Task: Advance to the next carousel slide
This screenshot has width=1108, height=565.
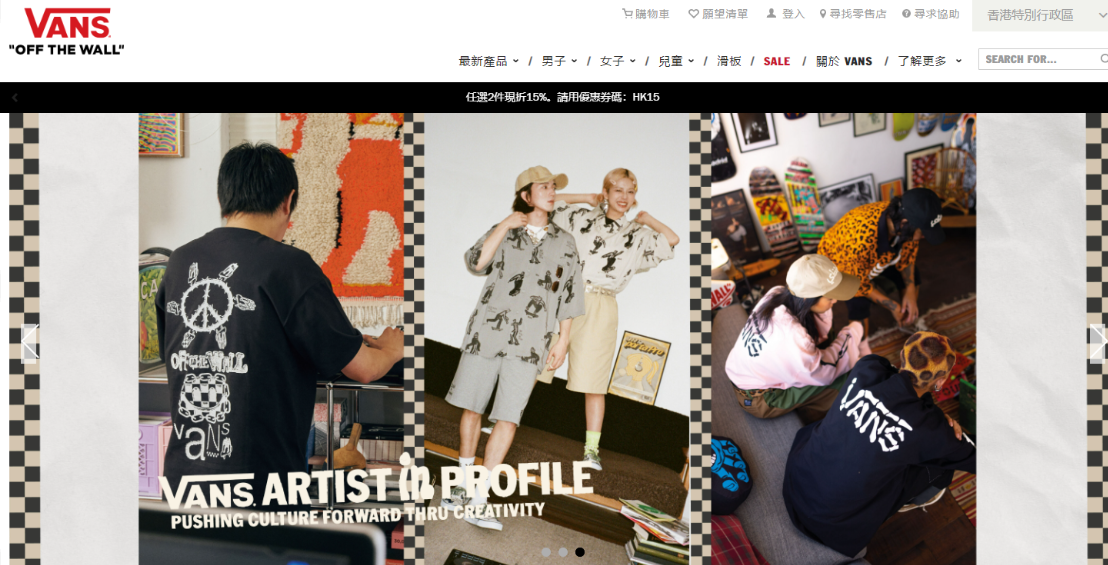Action: click(x=1097, y=343)
